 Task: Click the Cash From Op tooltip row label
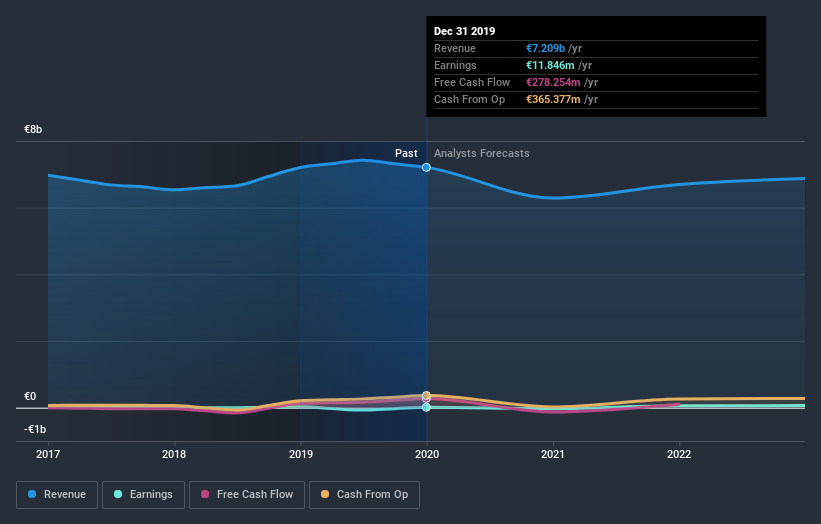tap(469, 99)
